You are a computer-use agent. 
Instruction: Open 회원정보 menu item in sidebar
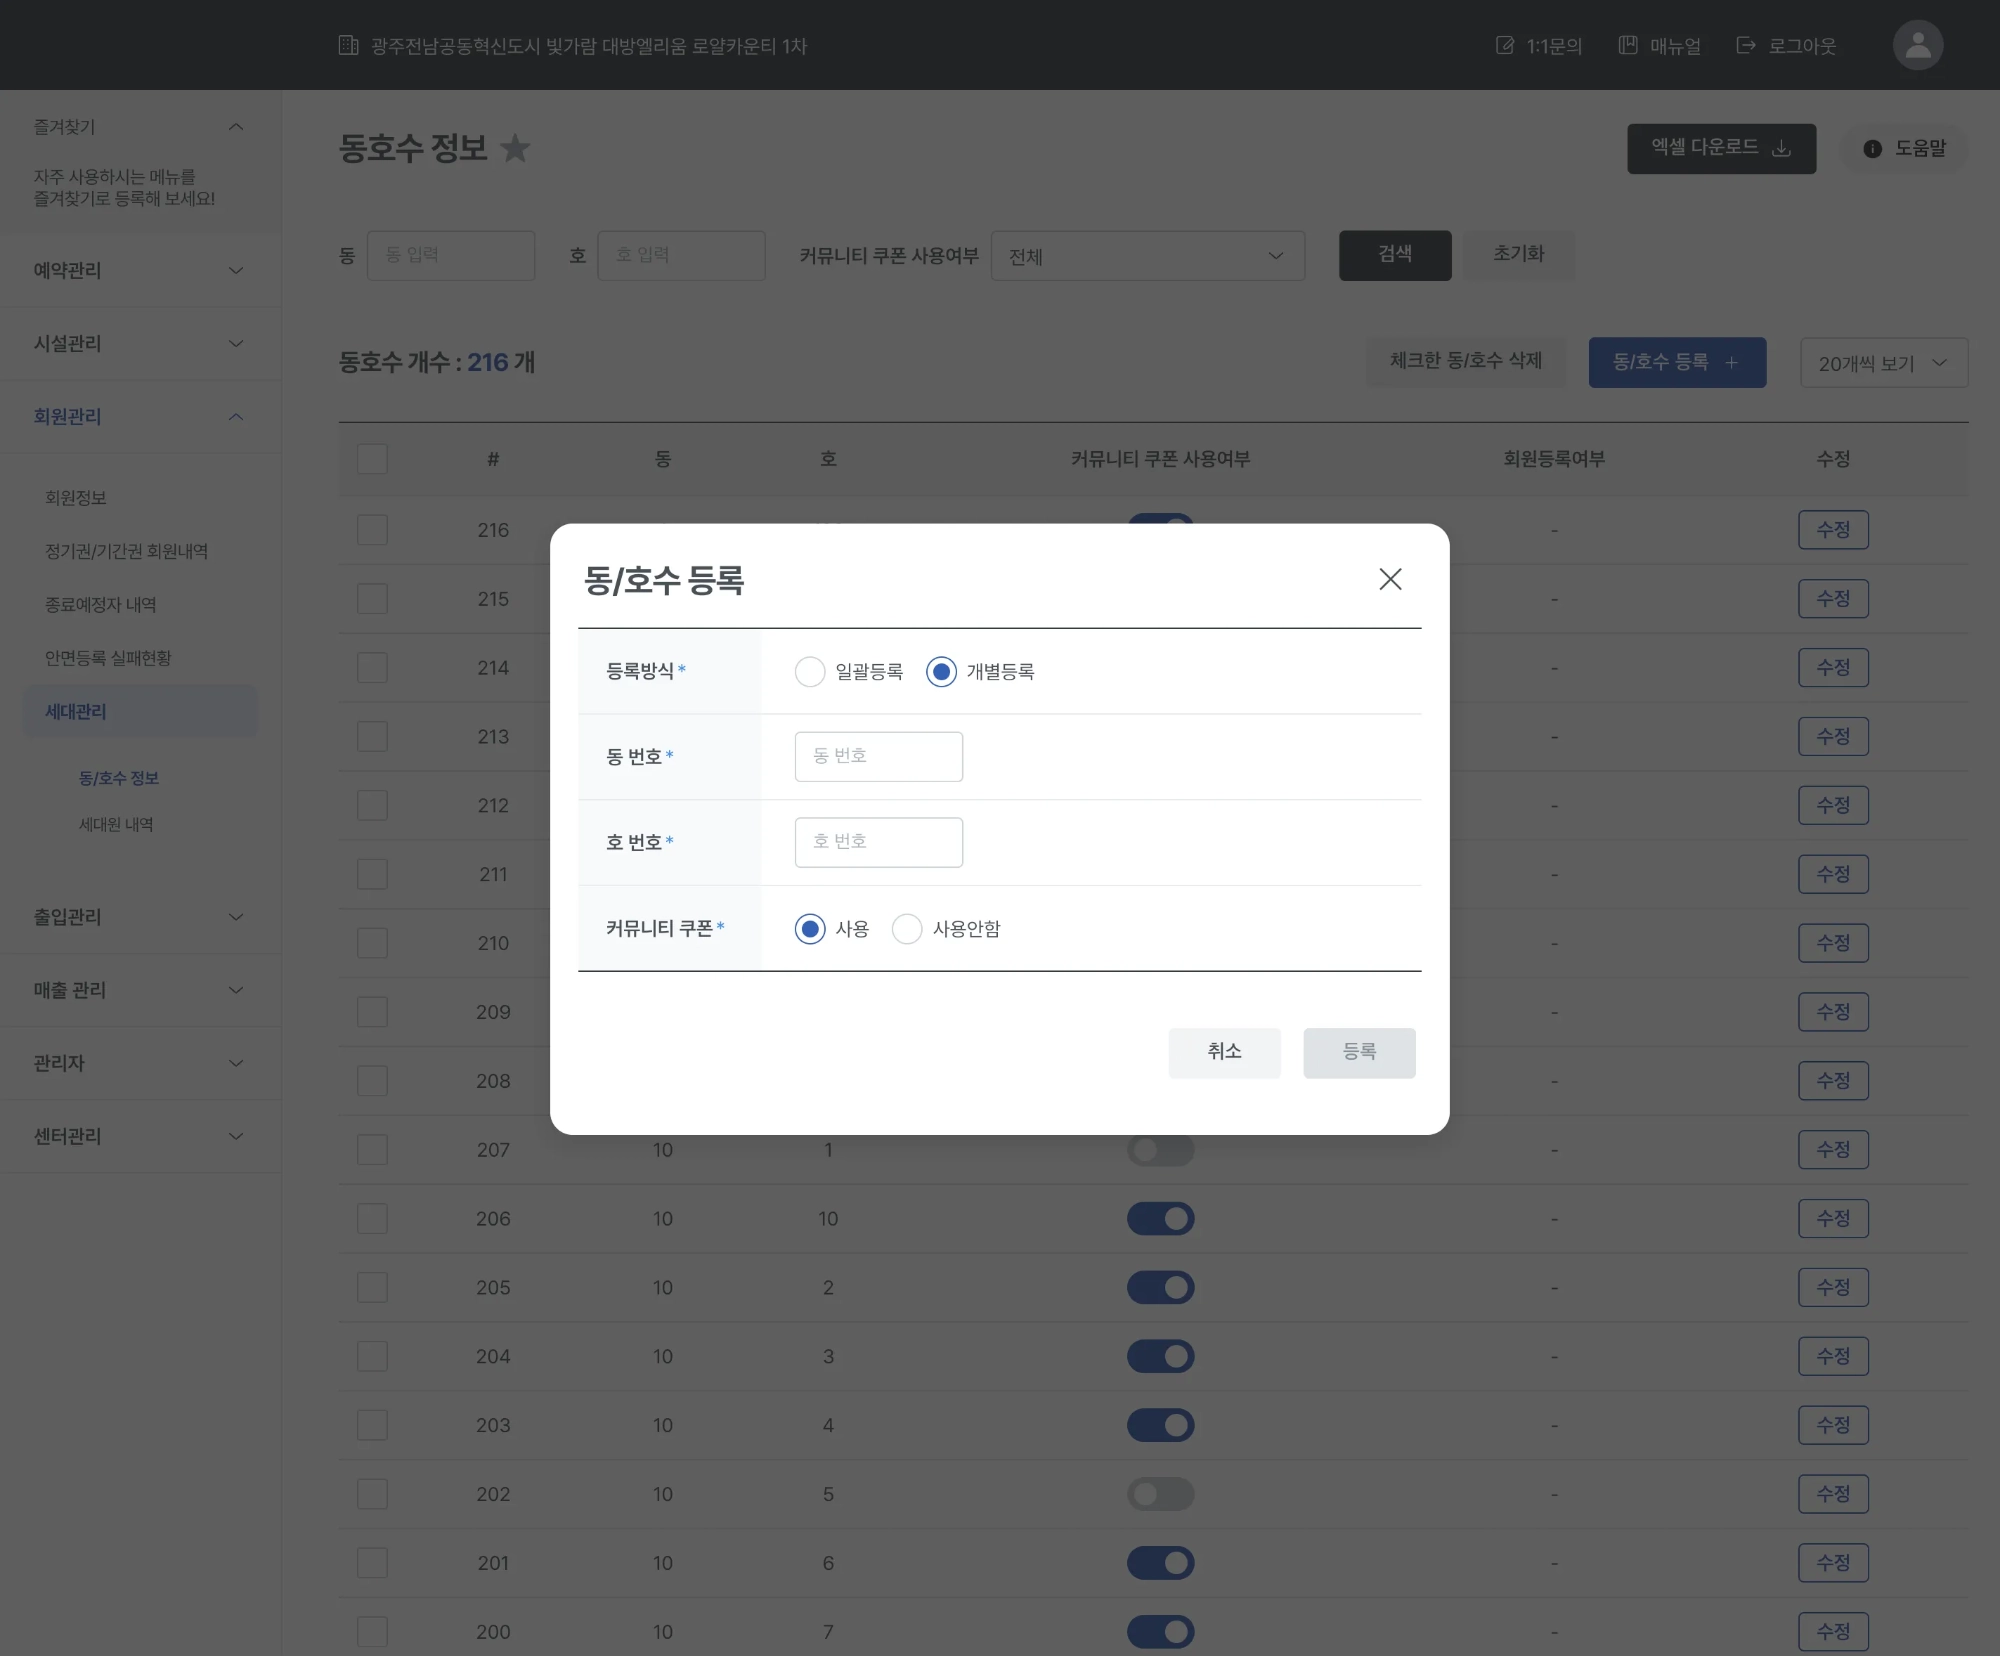click(76, 497)
